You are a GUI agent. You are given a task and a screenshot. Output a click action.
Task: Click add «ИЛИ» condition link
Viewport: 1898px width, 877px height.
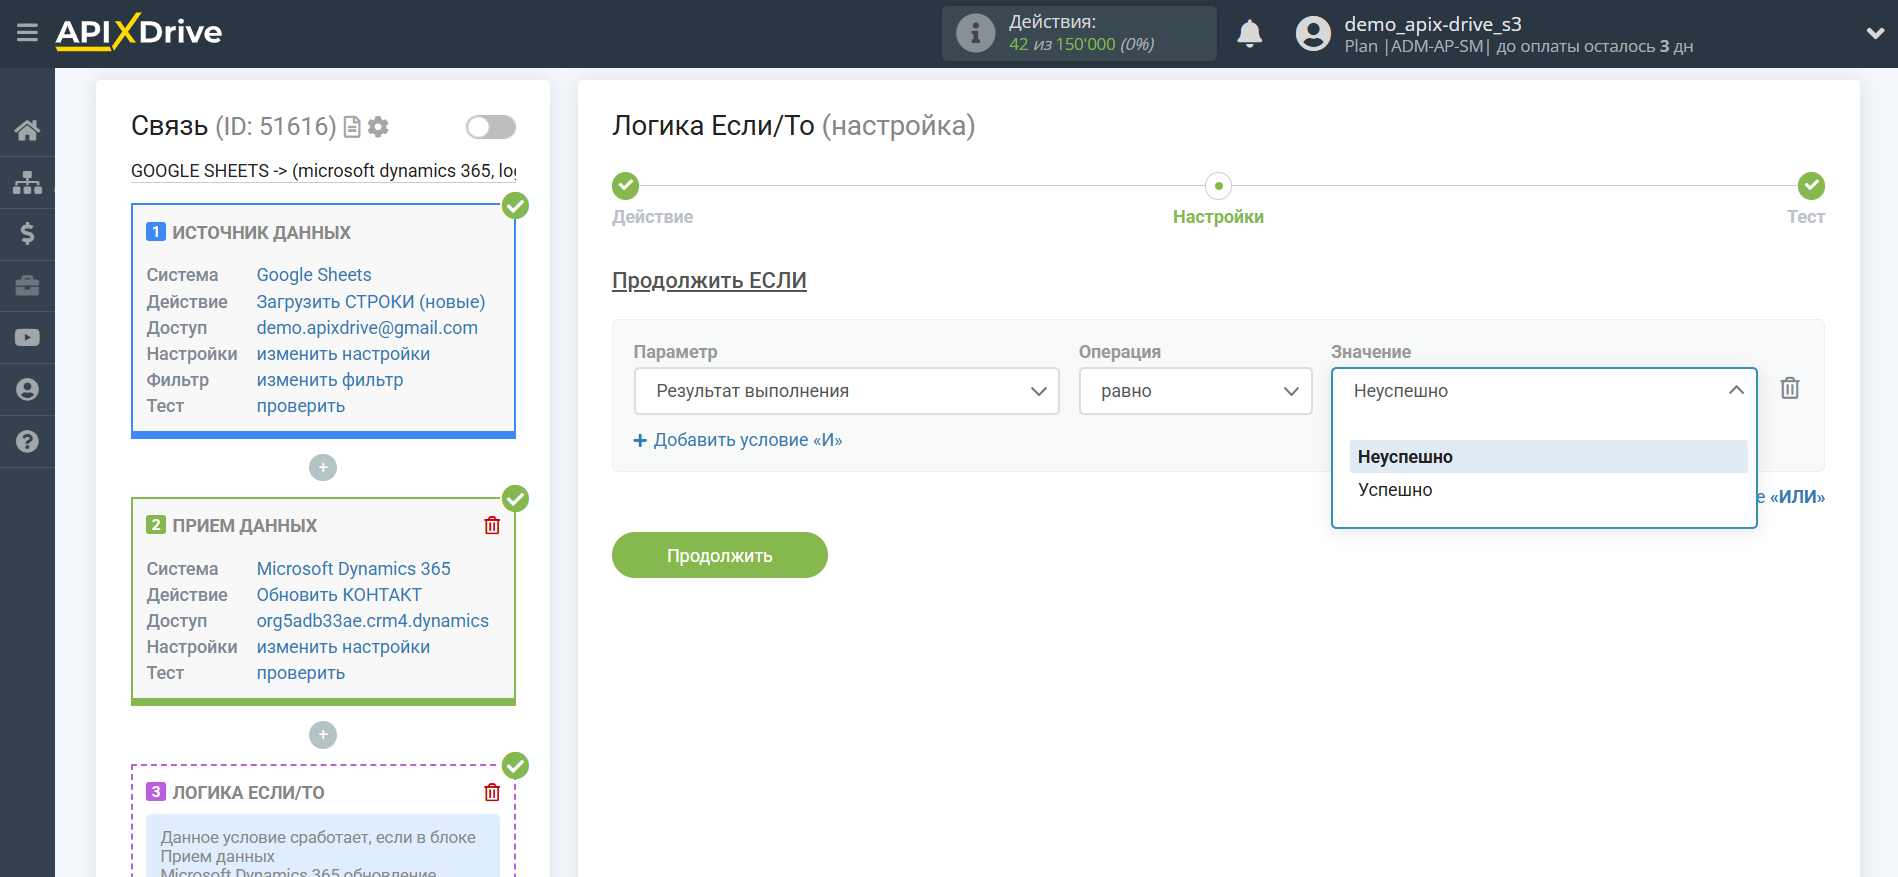(x=1792, y=497)
